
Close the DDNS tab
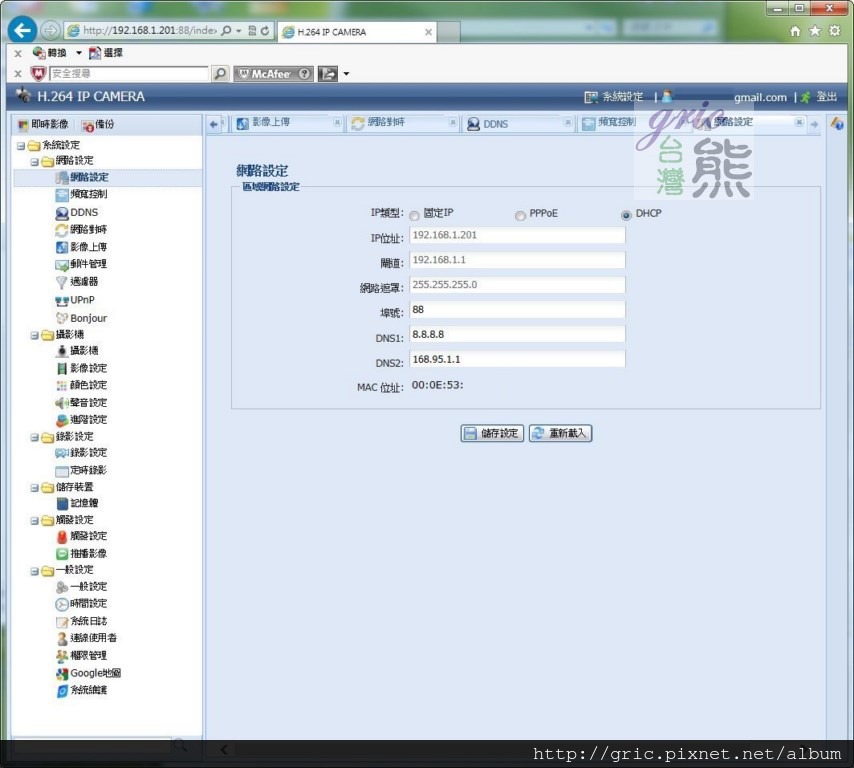568,123
